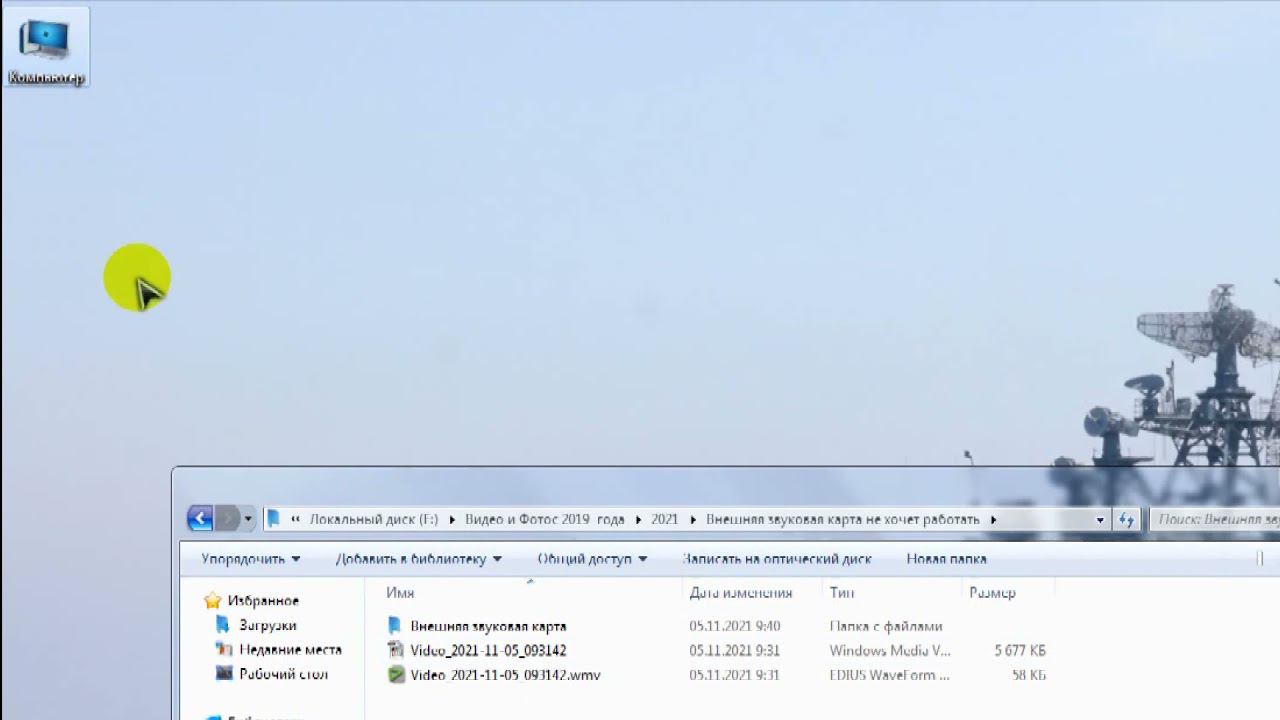Open the Упорядочить menu
This screenshot has height=720, width=1280.
(x=250, y=559)
